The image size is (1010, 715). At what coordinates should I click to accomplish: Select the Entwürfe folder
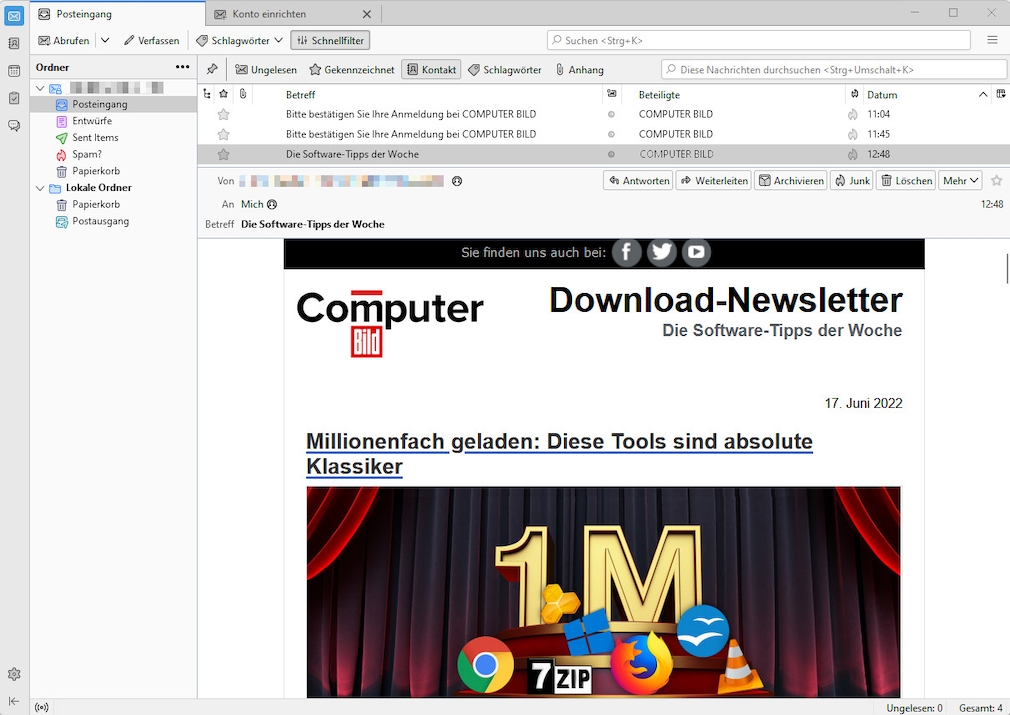coord(91,121)
